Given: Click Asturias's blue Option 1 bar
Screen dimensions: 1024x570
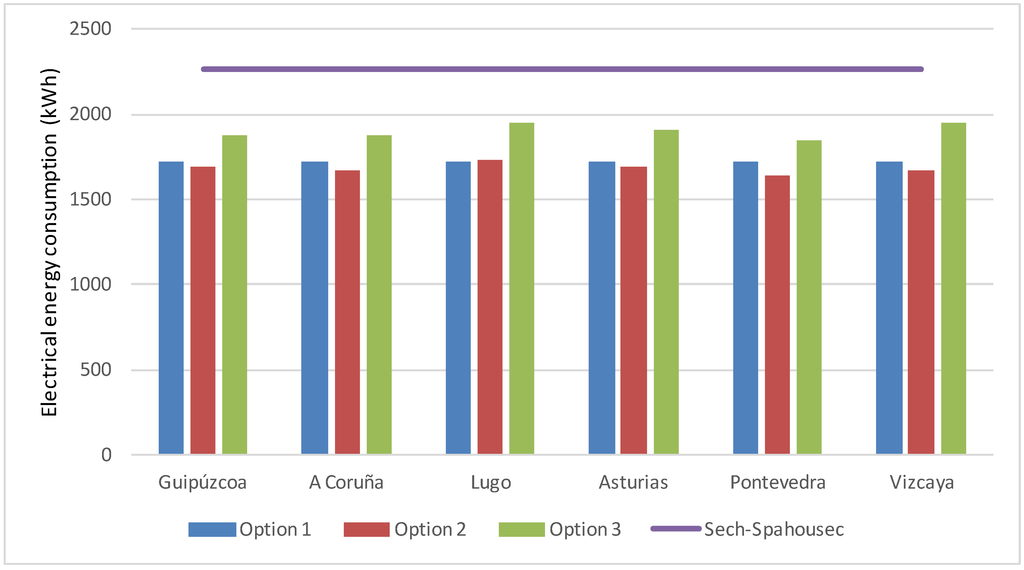Looking at the screenshot, I should pyautogui.click(x=602, y=308).
